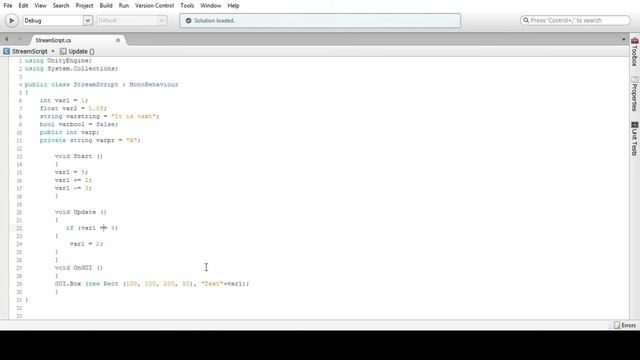Click 'void OnGUI ()' method line
This screenshot has height=360, width=640.
click(79, 268)
